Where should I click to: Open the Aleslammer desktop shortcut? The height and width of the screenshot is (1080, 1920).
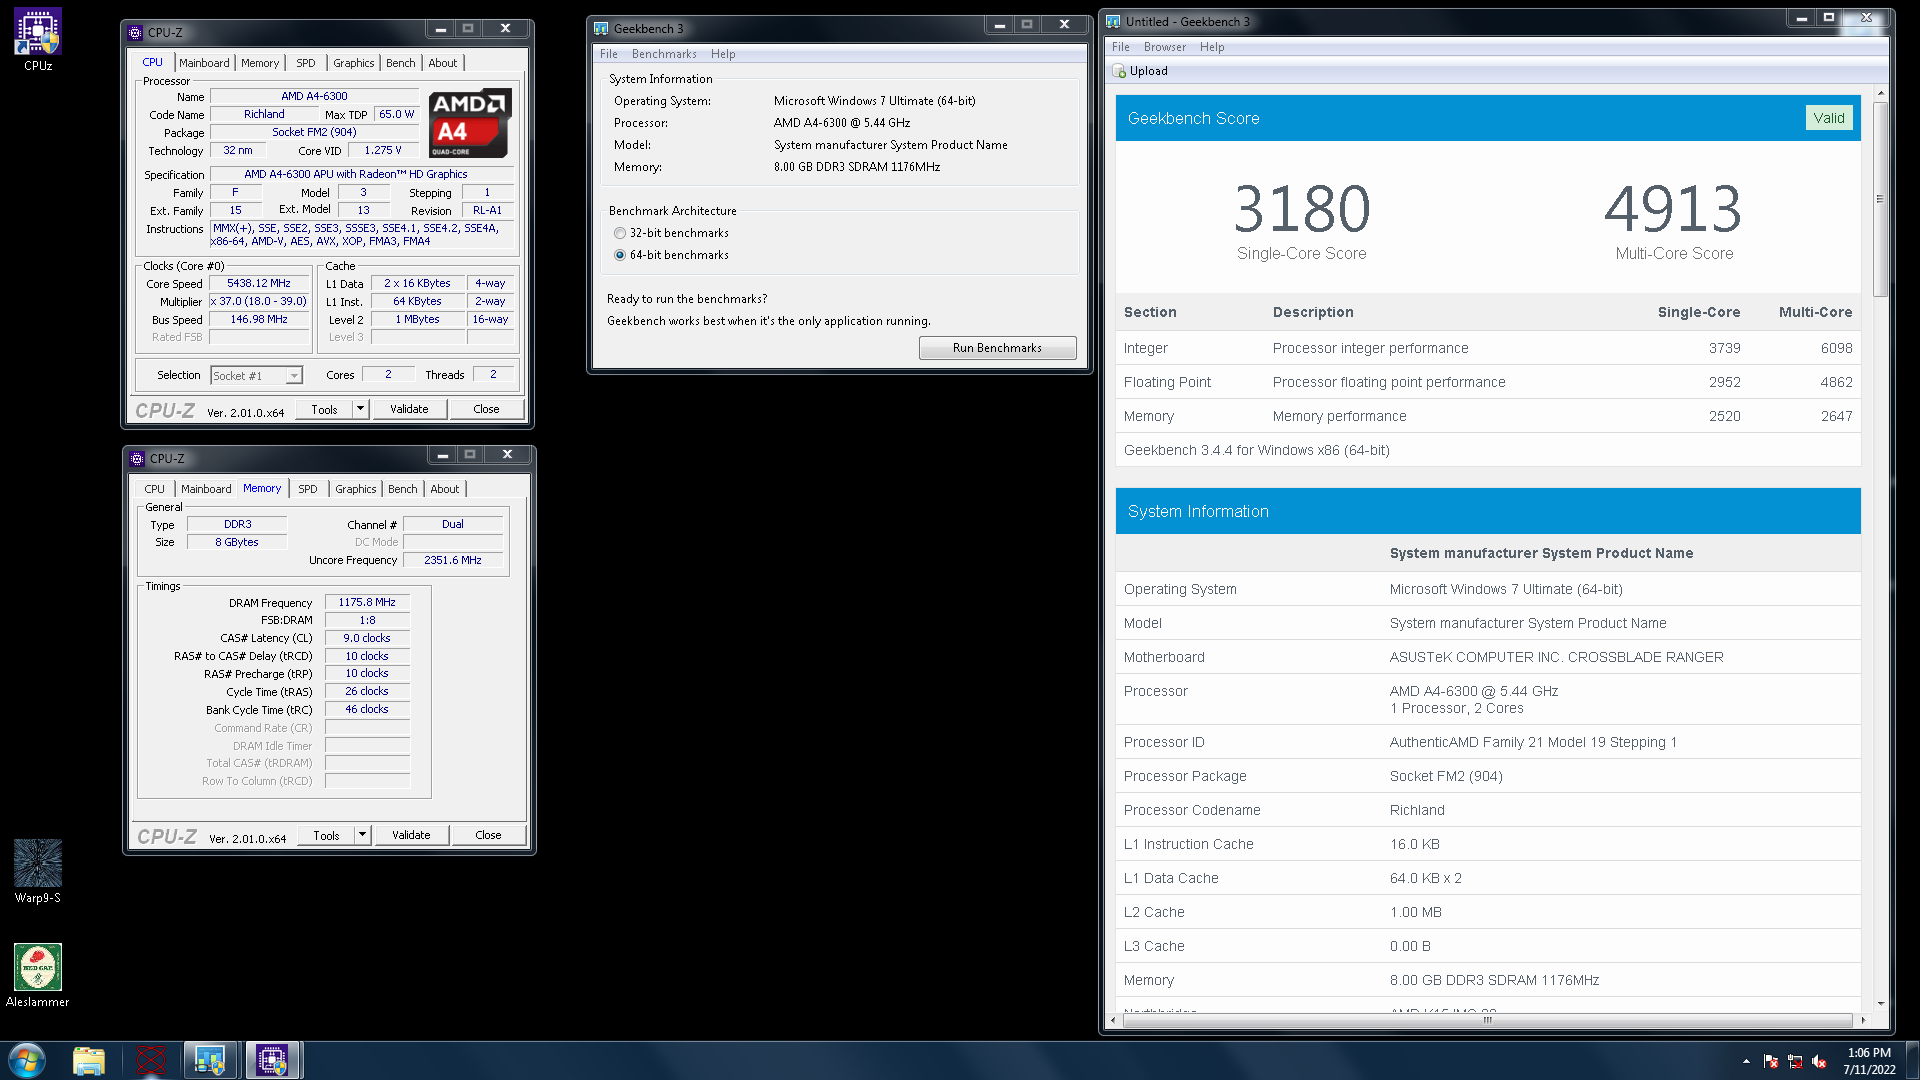coord(38,975)
